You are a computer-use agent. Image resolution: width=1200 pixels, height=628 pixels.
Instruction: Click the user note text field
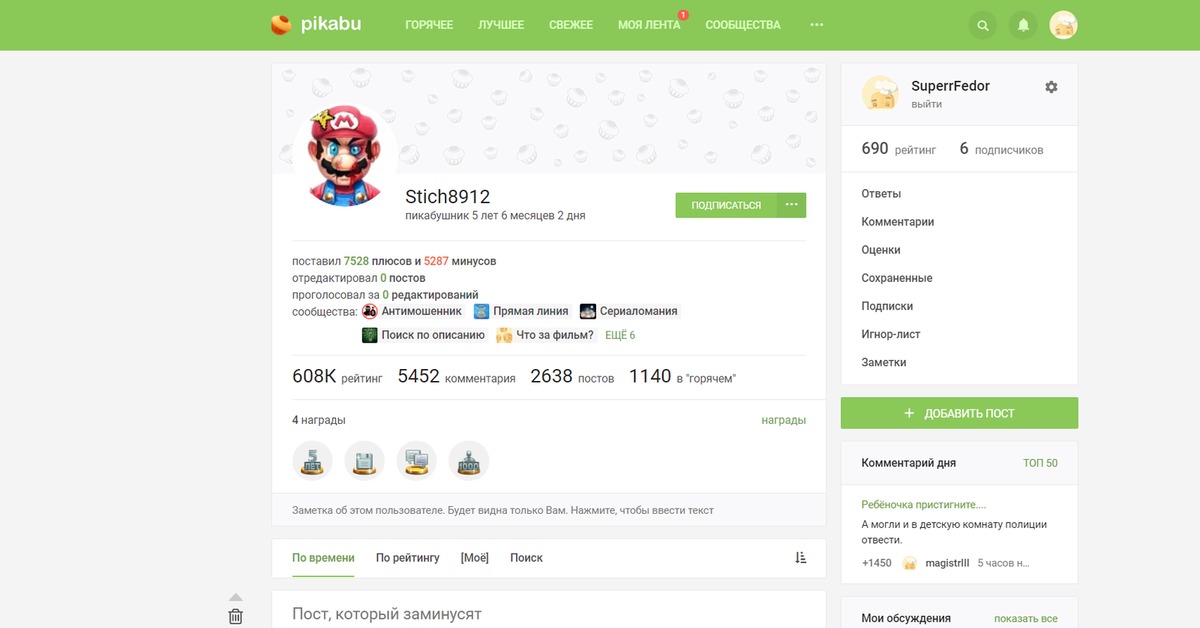point(548,510)
